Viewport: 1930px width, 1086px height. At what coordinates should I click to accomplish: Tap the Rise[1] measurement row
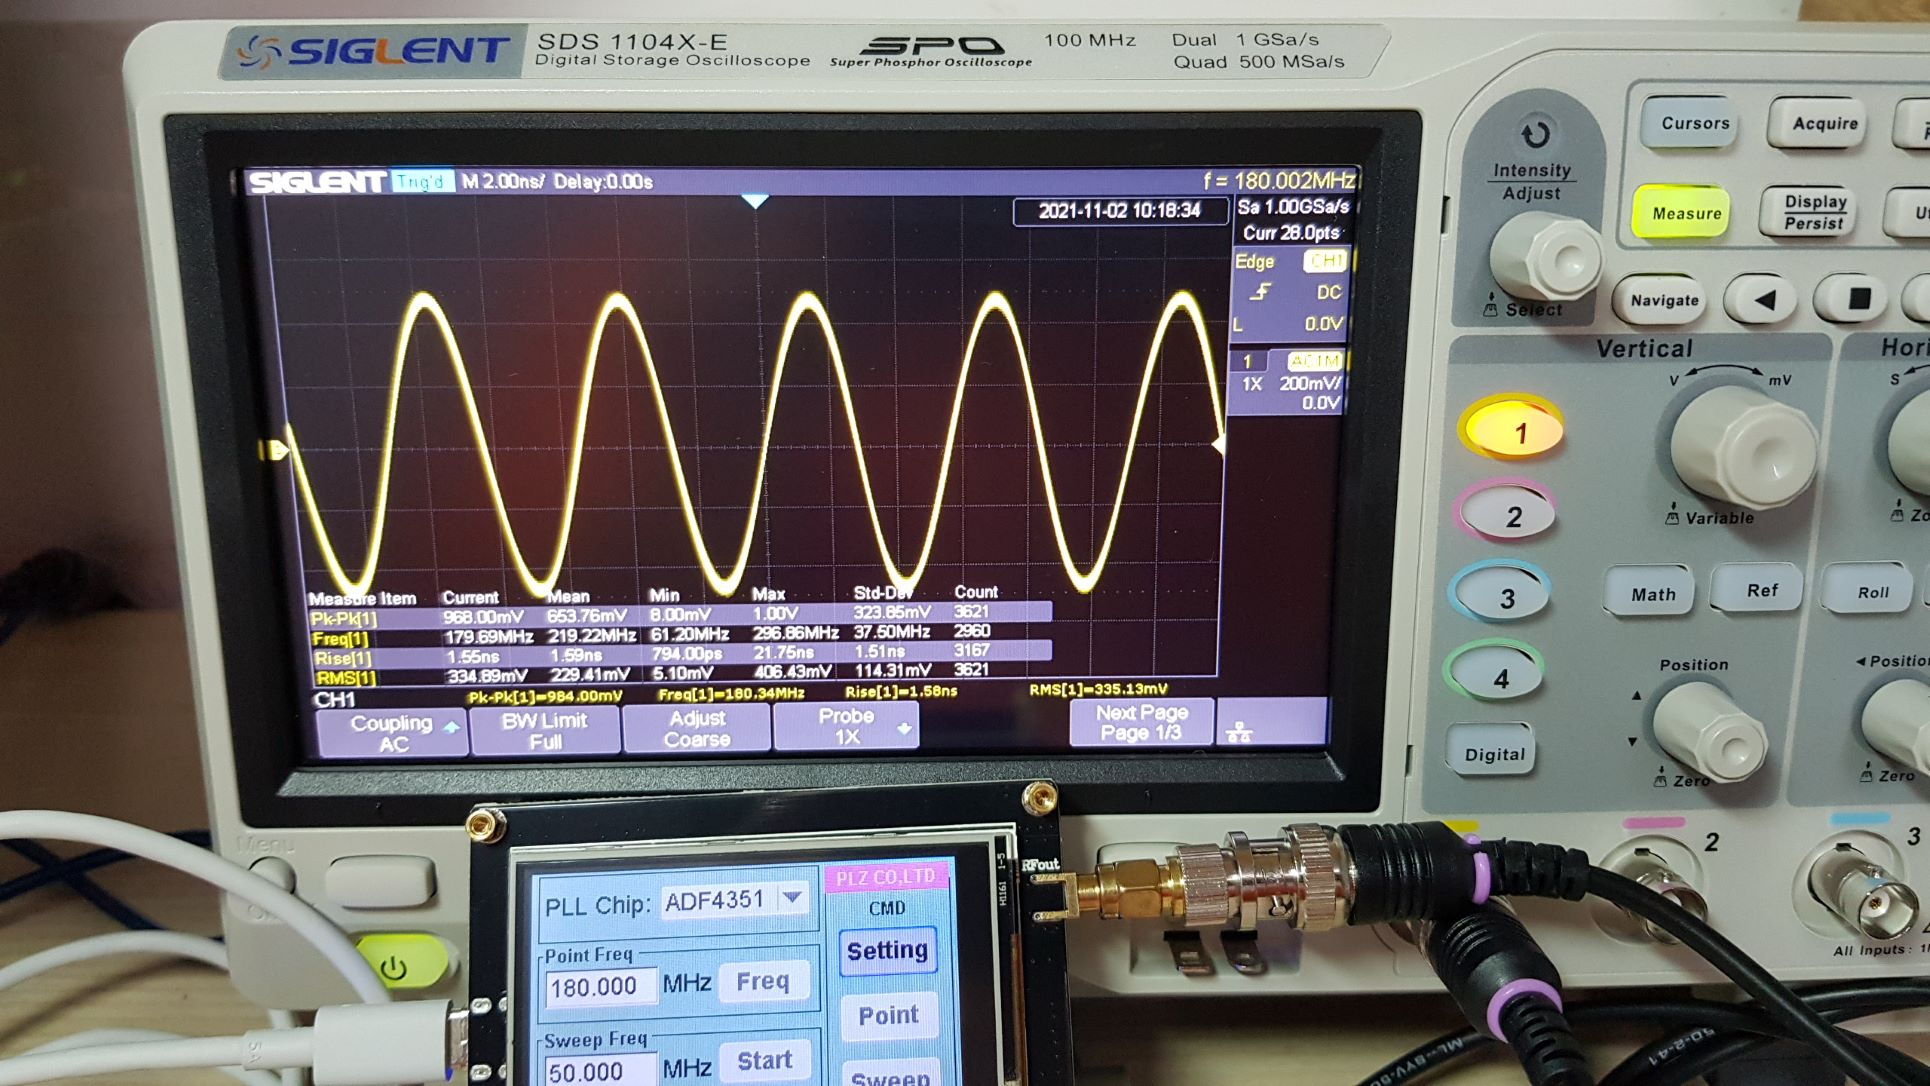point(680,653)
